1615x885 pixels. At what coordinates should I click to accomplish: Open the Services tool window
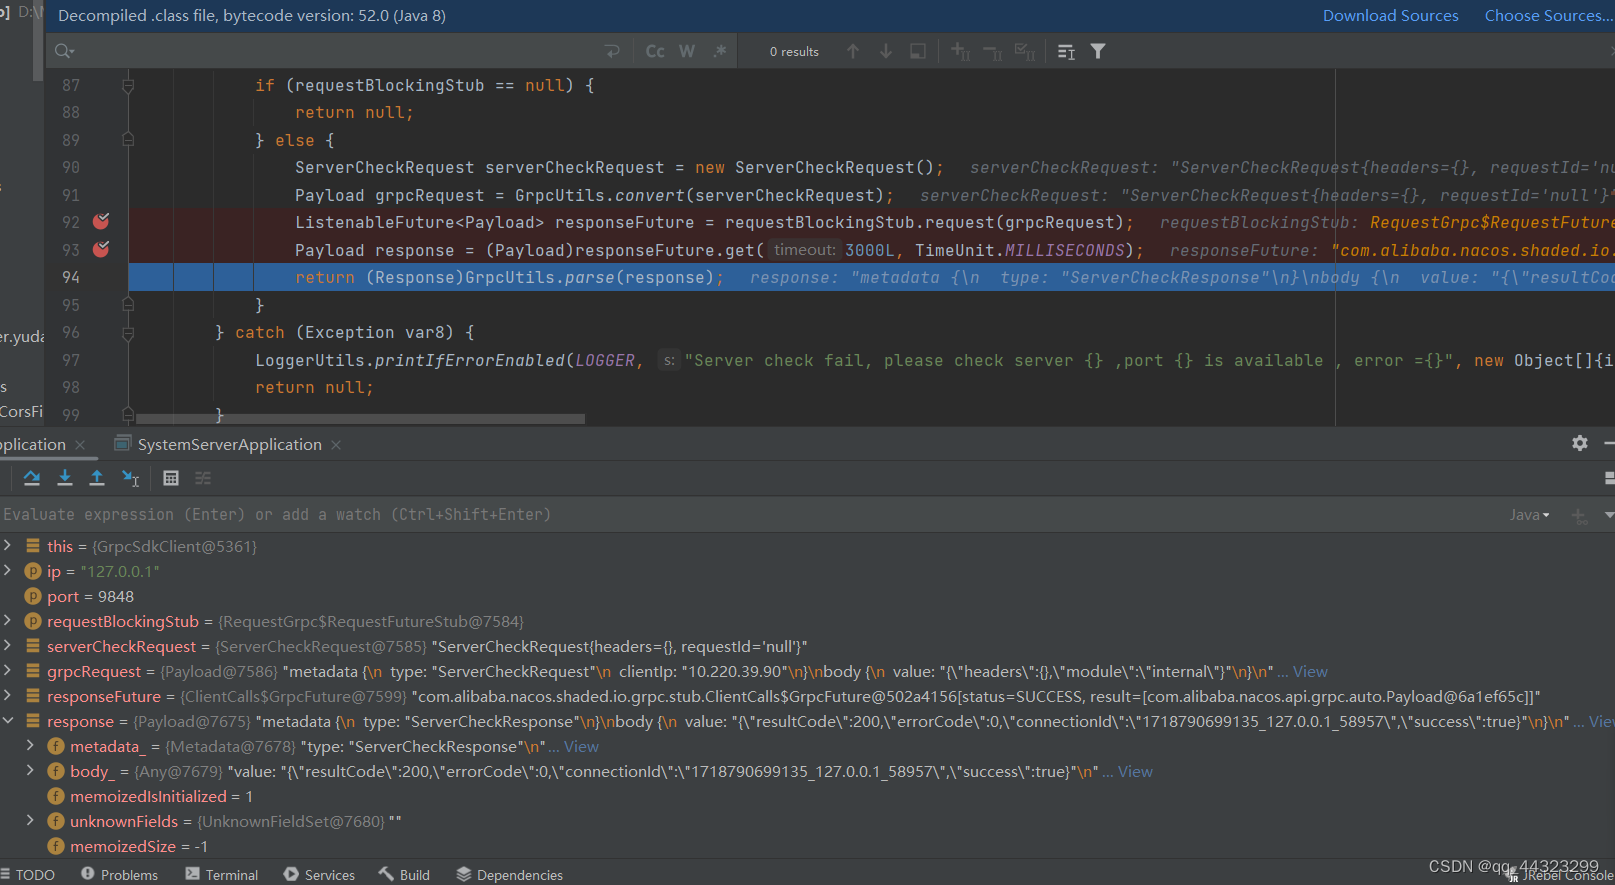[319, 874]
